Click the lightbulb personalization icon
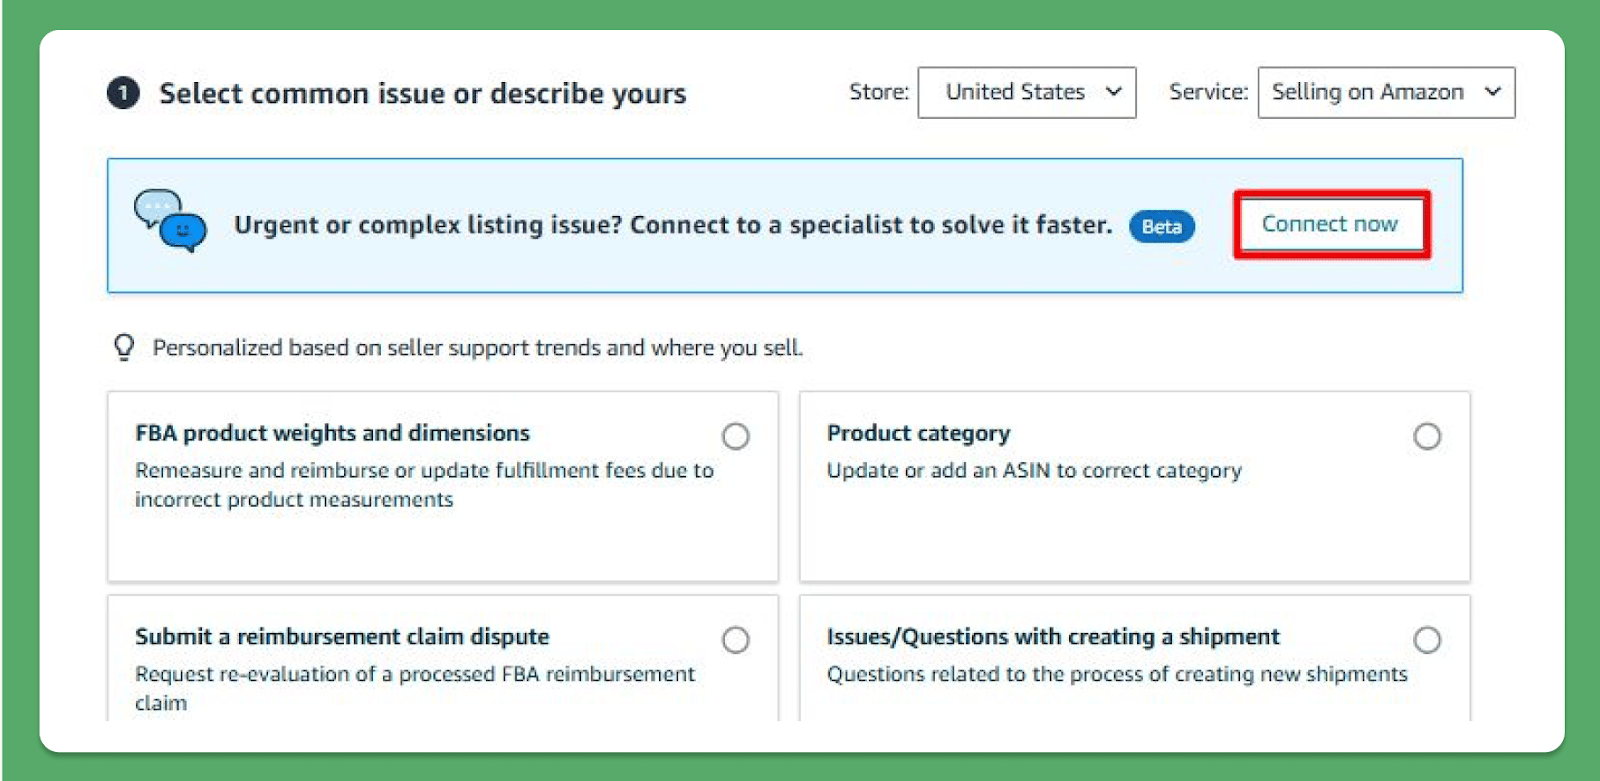The image size is (1600, 781). click(x=124, y=347)
